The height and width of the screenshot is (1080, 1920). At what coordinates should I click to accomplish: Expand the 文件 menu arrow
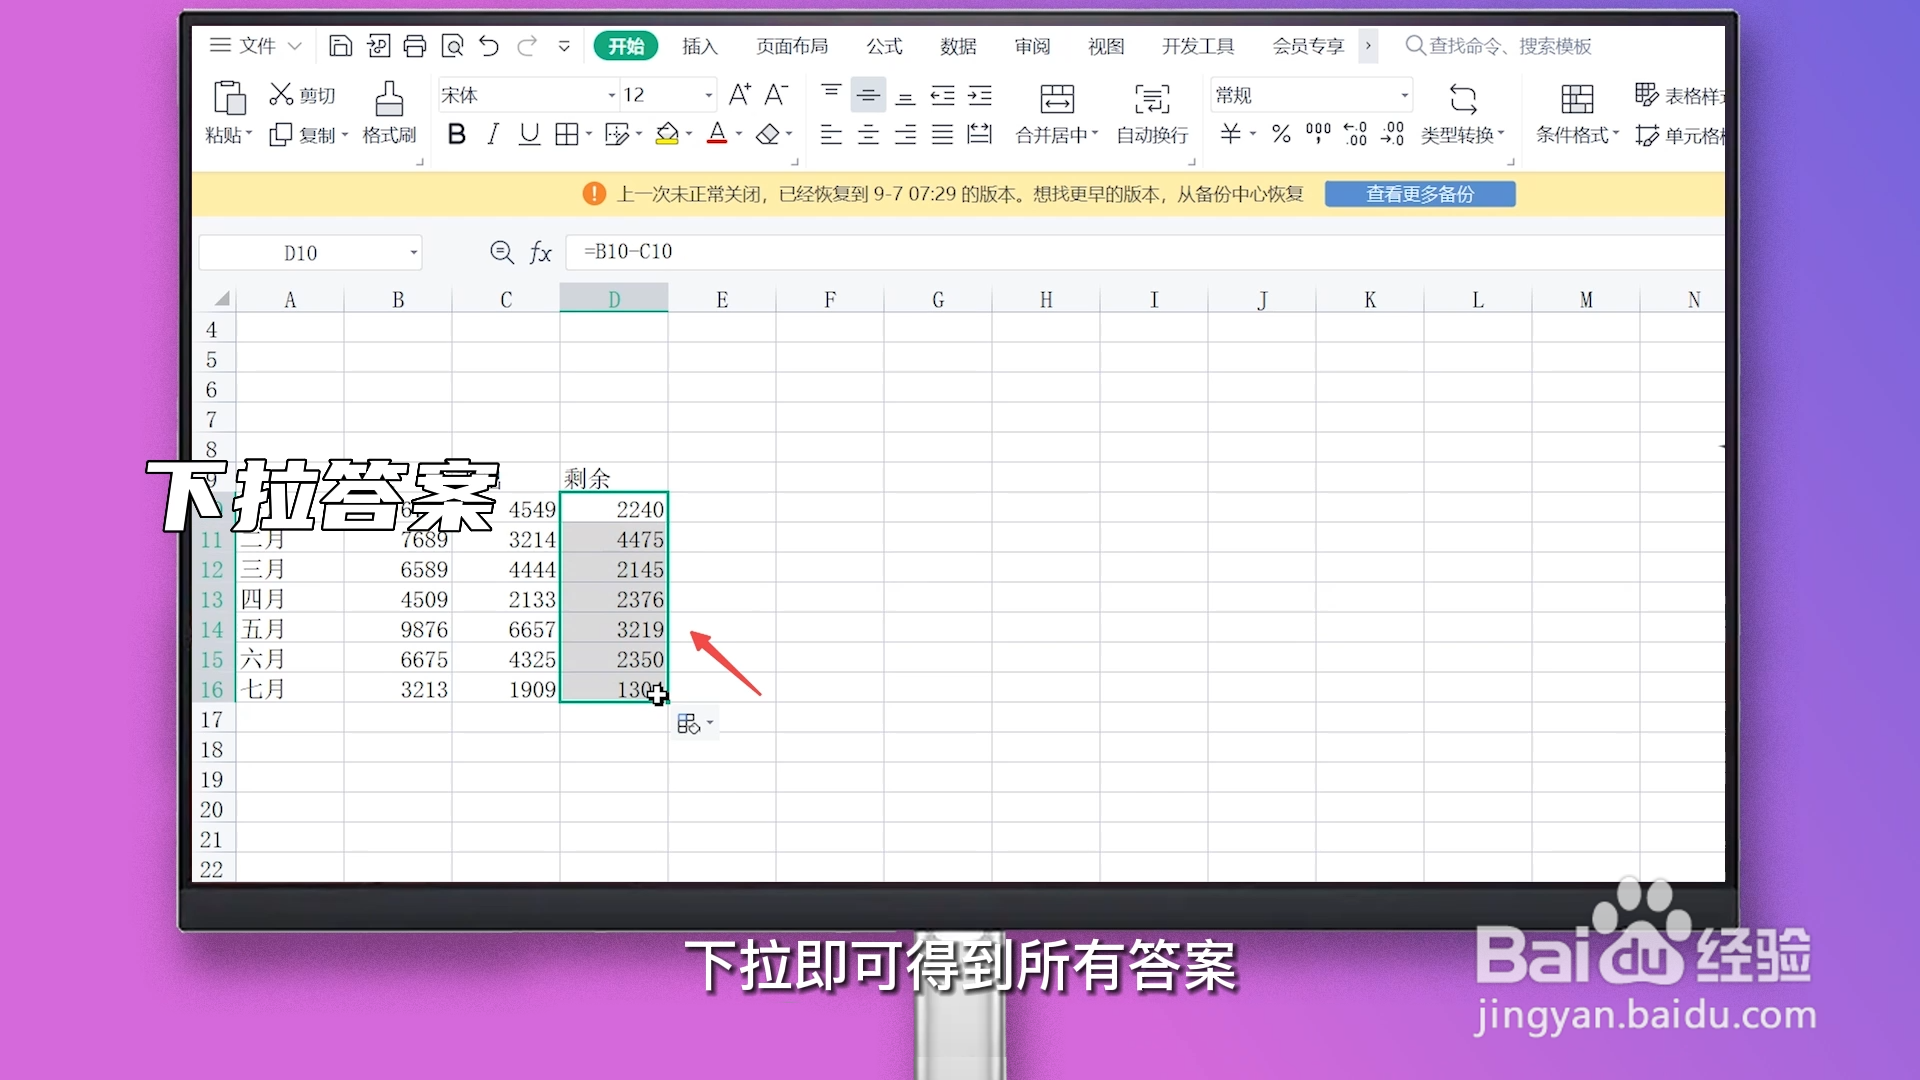tap(295, 46)
